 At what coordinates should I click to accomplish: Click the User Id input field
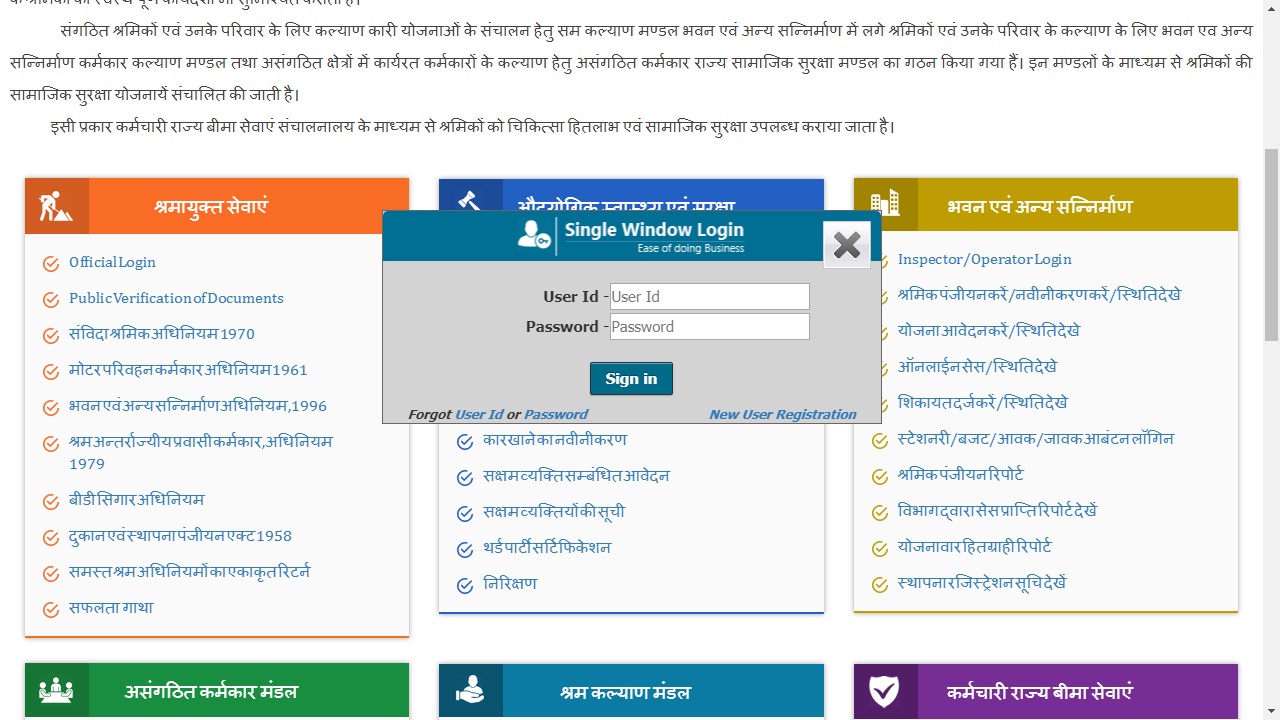pyautogui.click(x=709, y=297)
